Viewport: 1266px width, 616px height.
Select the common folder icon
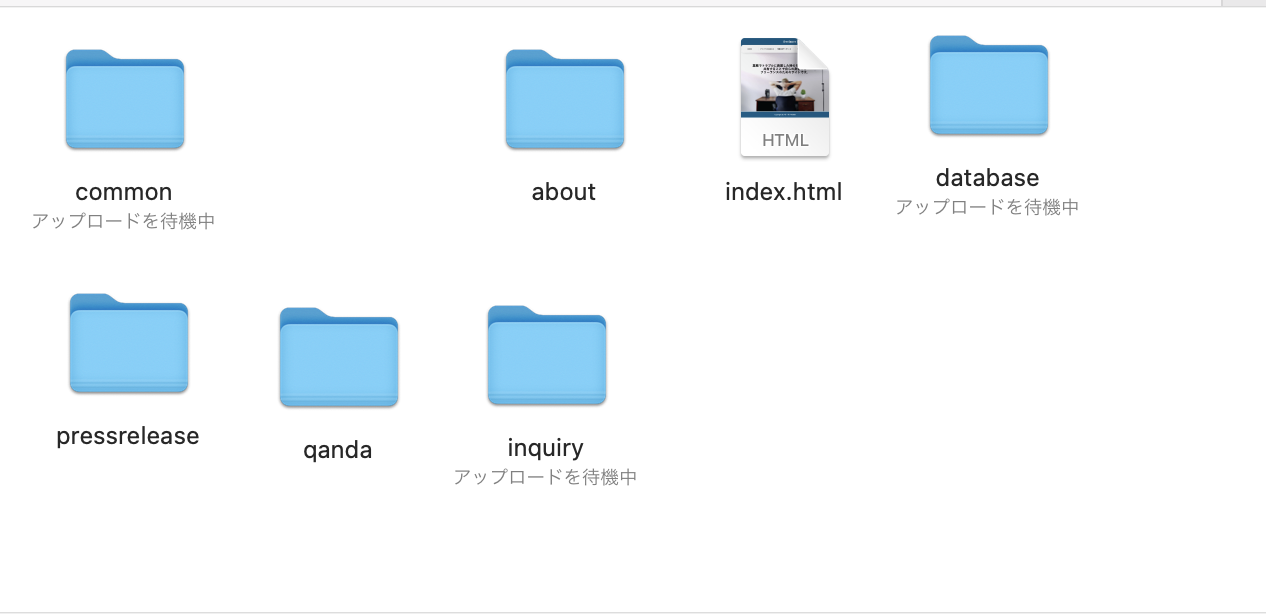[x=125, y=100]
